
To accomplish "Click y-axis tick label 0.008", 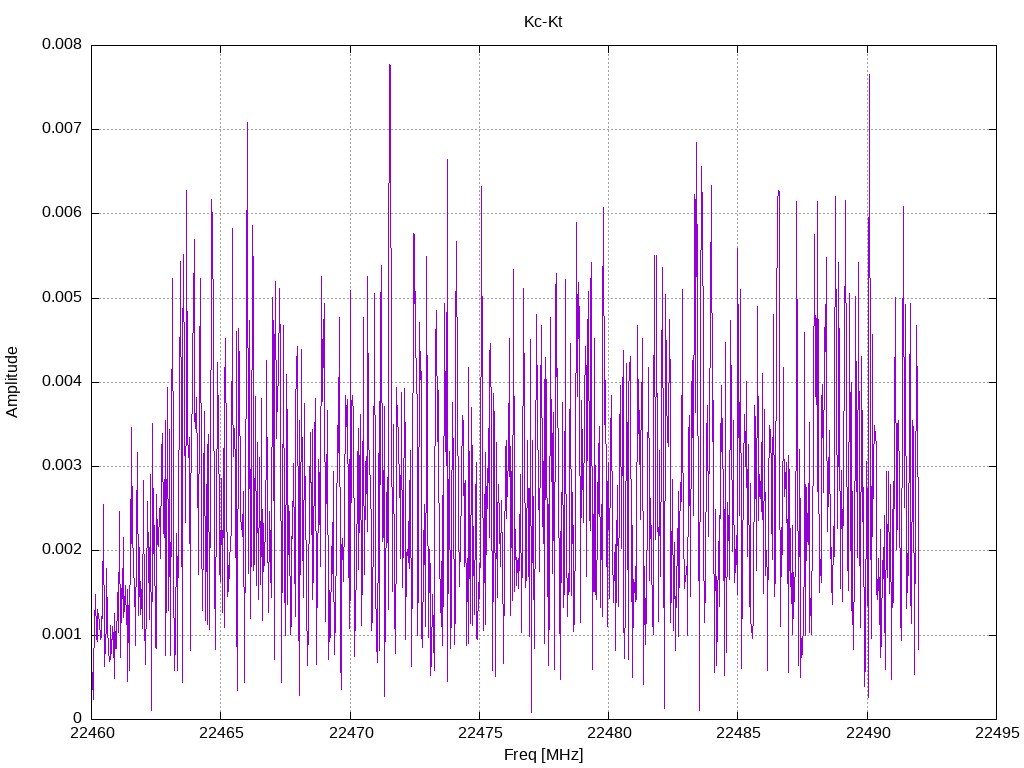I will 62,44.
